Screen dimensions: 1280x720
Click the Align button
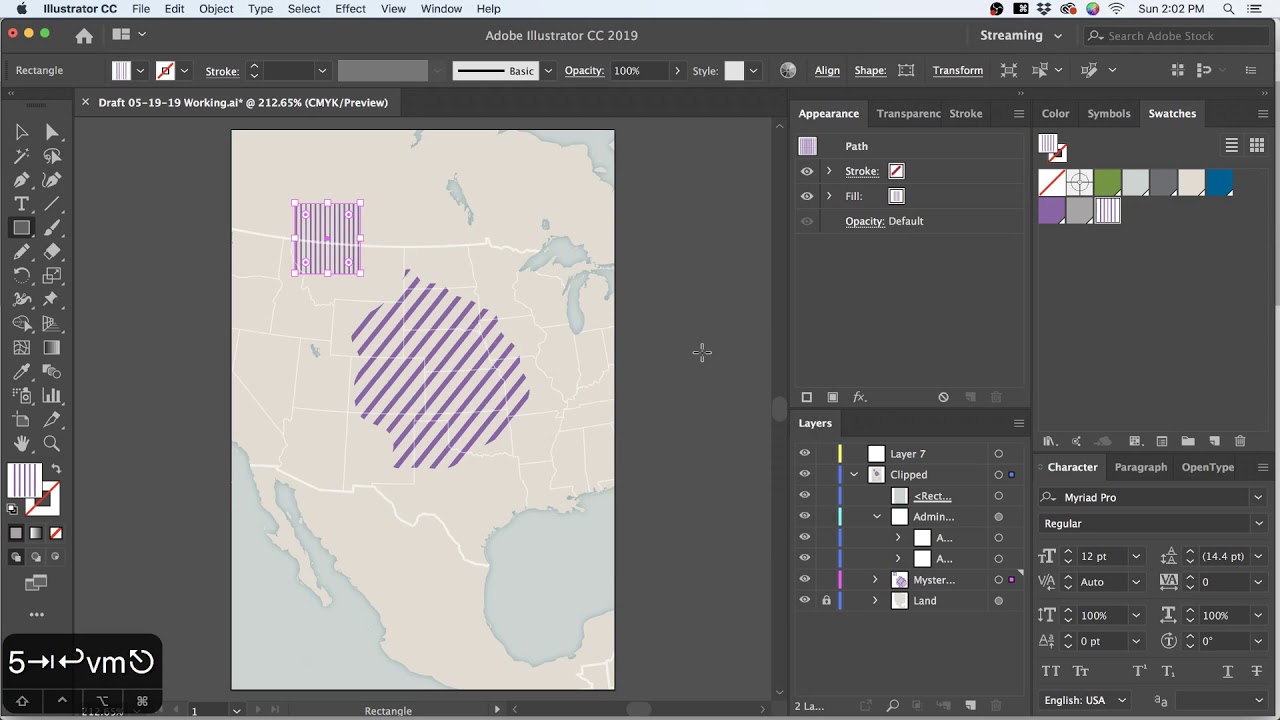[x=827, y=70]
